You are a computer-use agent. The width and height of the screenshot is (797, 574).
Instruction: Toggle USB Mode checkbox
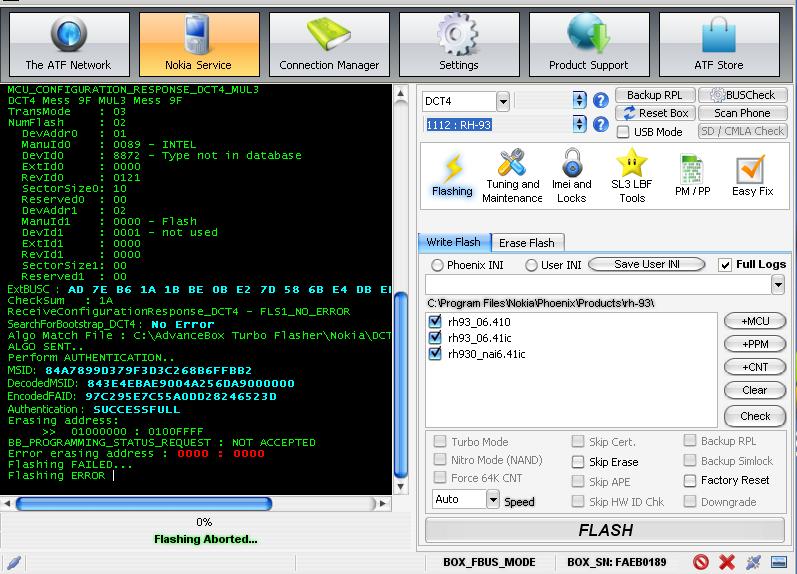pos(623,132)
